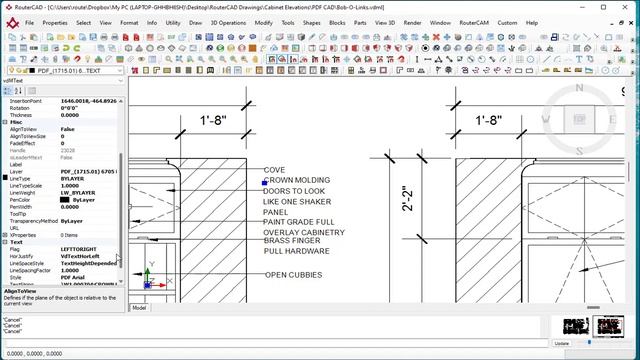Click the properties panel vertical scrollbar

click(120, 210)
